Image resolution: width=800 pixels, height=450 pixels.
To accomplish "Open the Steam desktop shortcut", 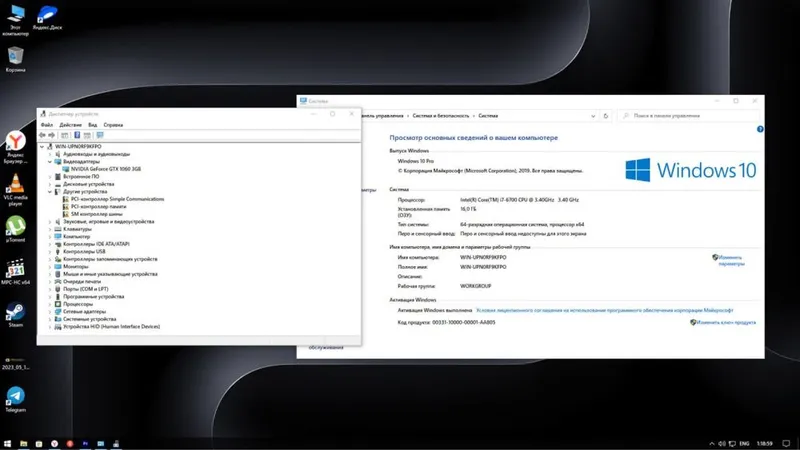I will [15, 315].
